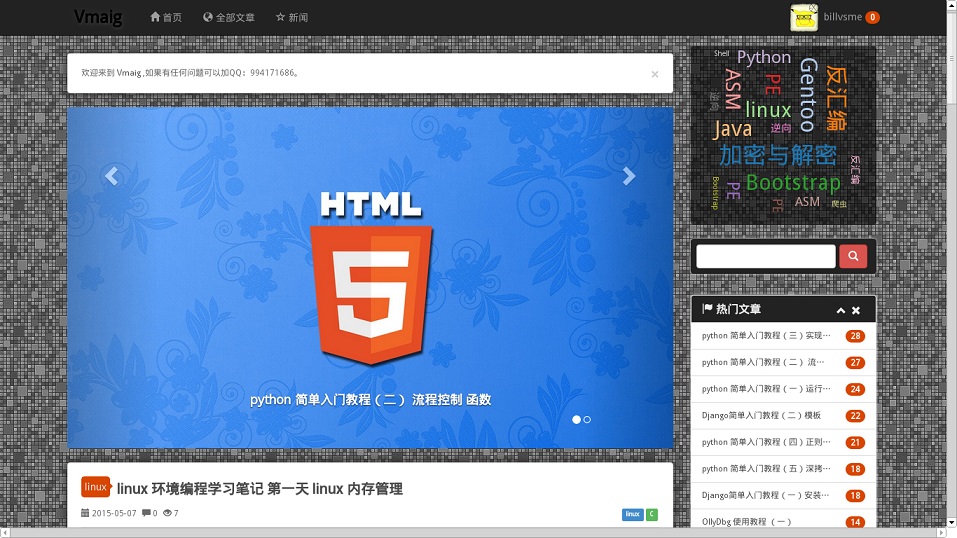This screenshot has width=957, height=538.
Task: Open the linux 环境编程学习笔记 article title
Action: [259, 489]
